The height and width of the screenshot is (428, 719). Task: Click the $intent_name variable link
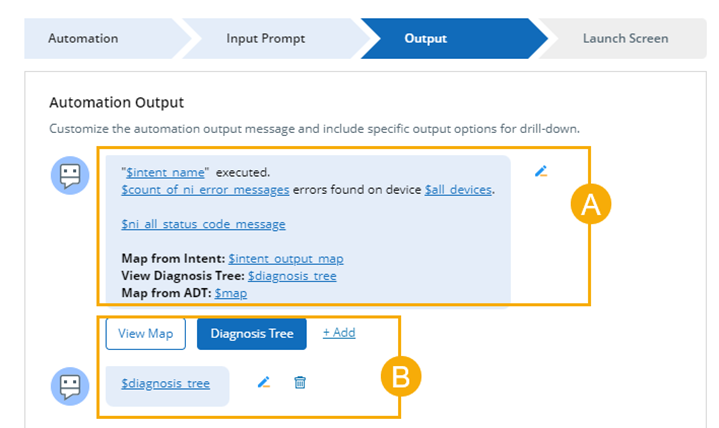click(167, 173)
